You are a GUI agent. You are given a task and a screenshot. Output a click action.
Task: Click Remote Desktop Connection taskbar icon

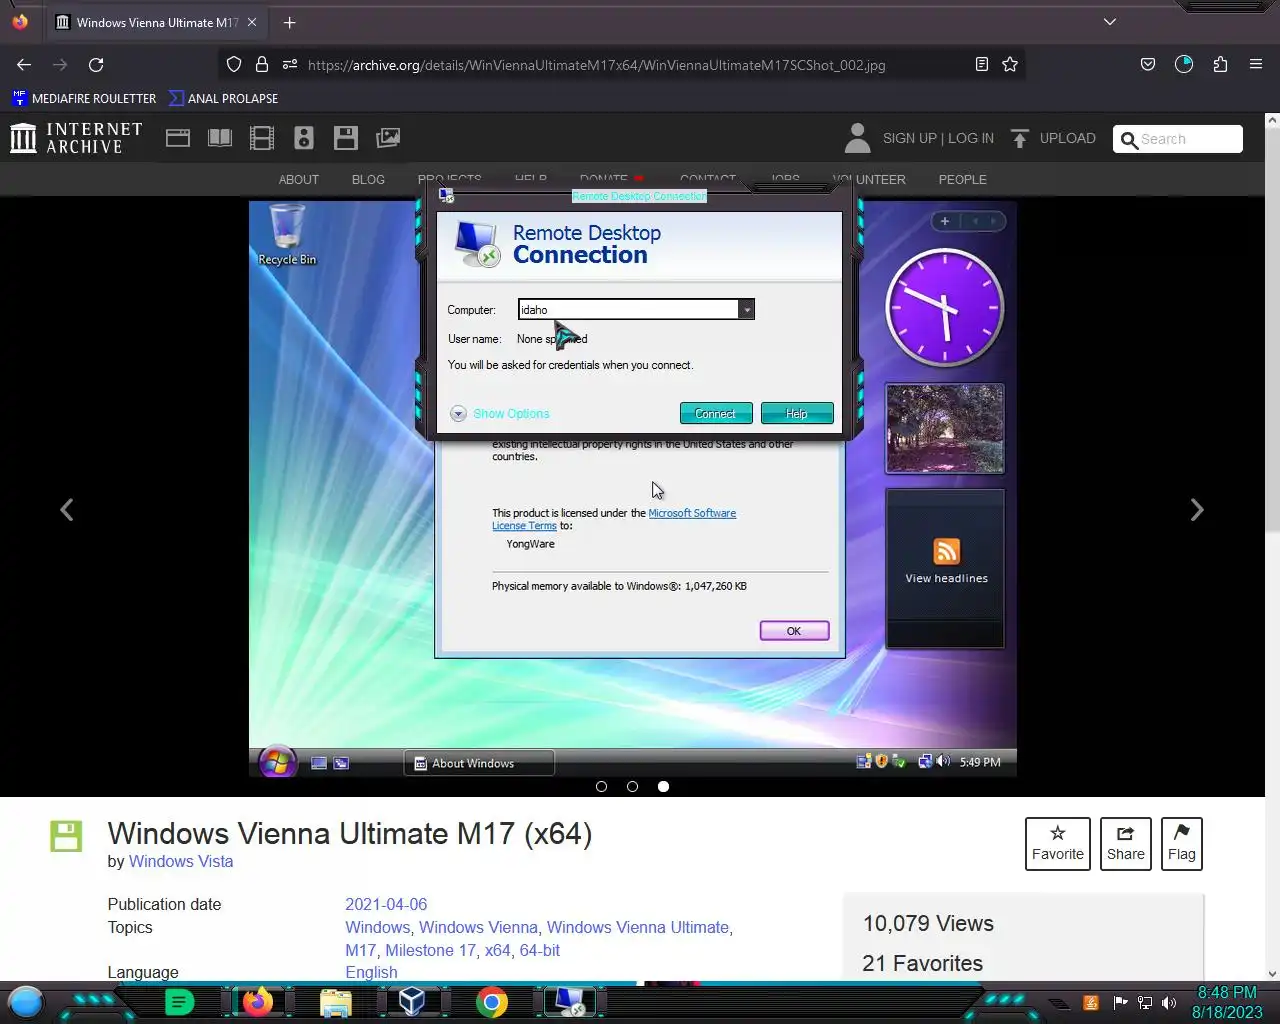tap(570, 1002)
